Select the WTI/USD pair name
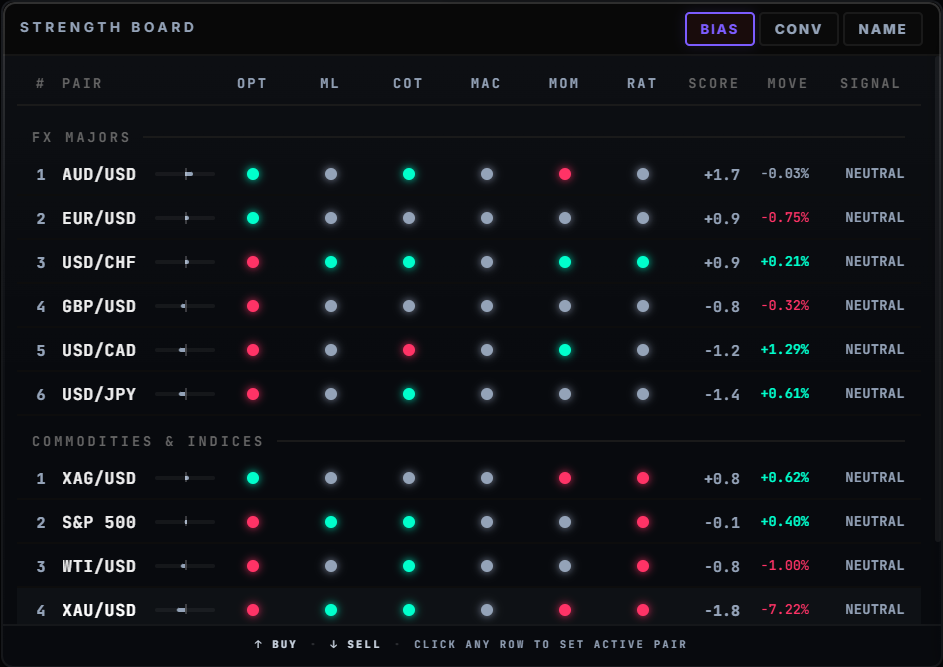Image resolution: width=943 pixels, height=667 pixels. [x=99, y=566]
